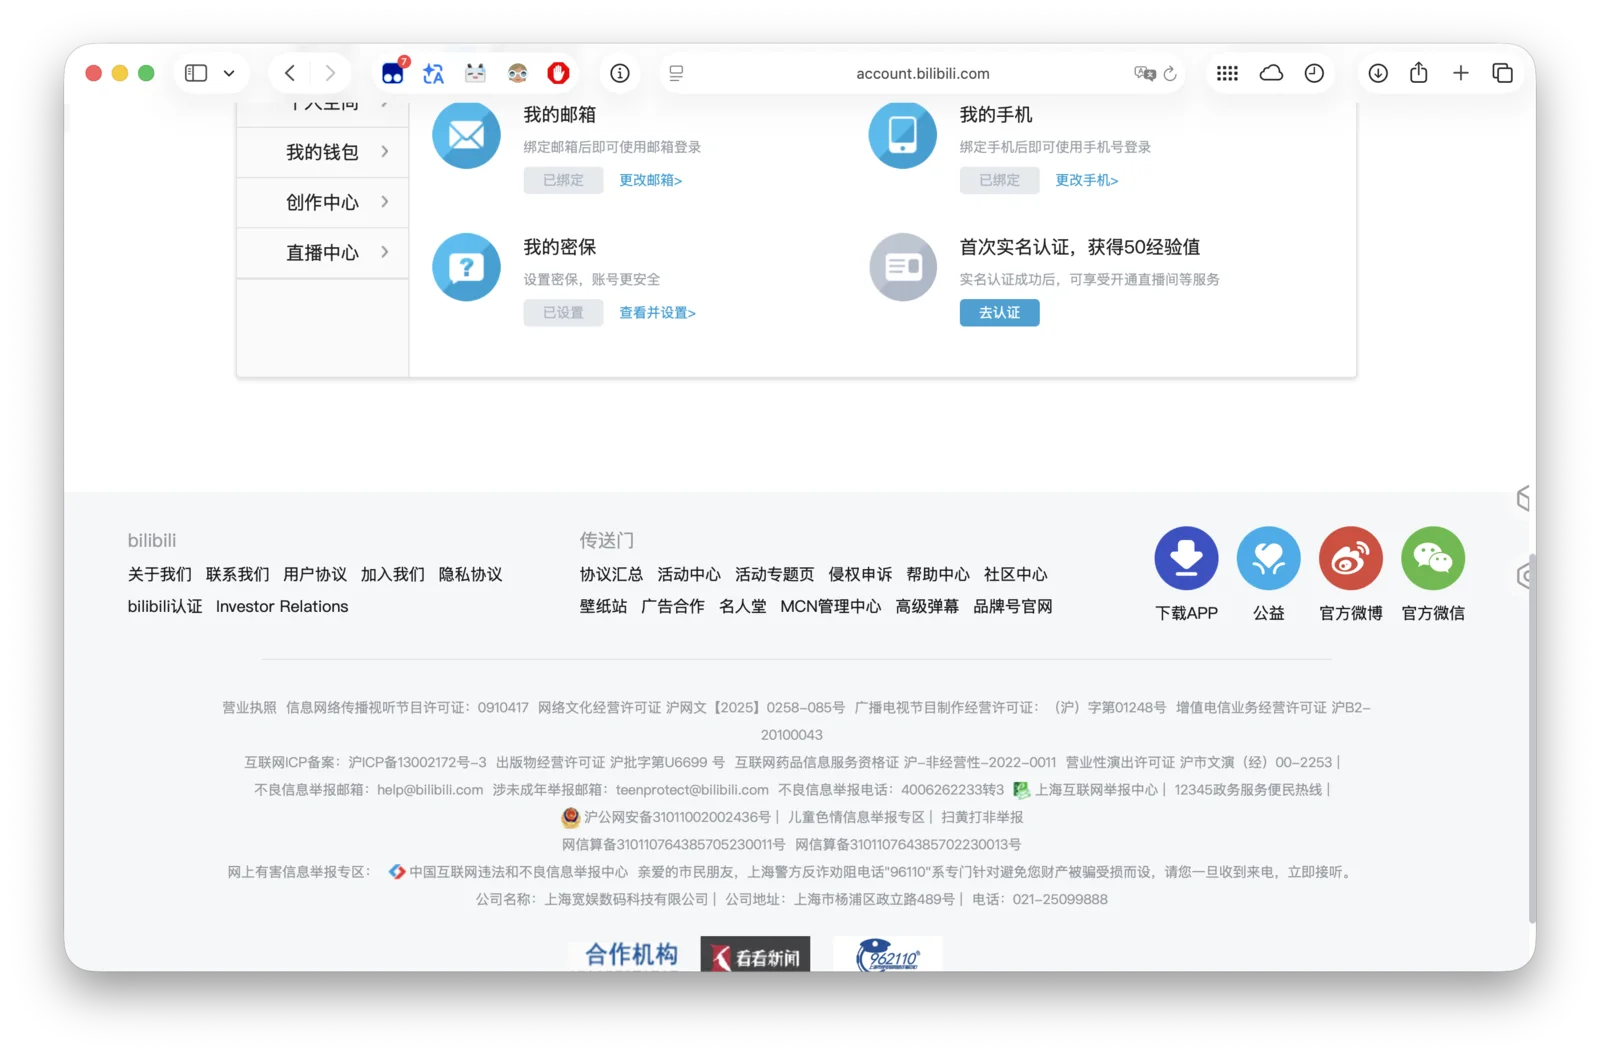Open the 联系我们 footer link

238,574
